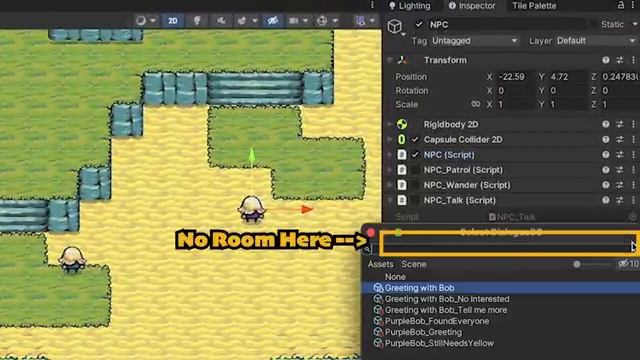This screenshot has height=360, width=640.
Task: Open NPC (Script) preset settings icon
Action: click(620, 155)
